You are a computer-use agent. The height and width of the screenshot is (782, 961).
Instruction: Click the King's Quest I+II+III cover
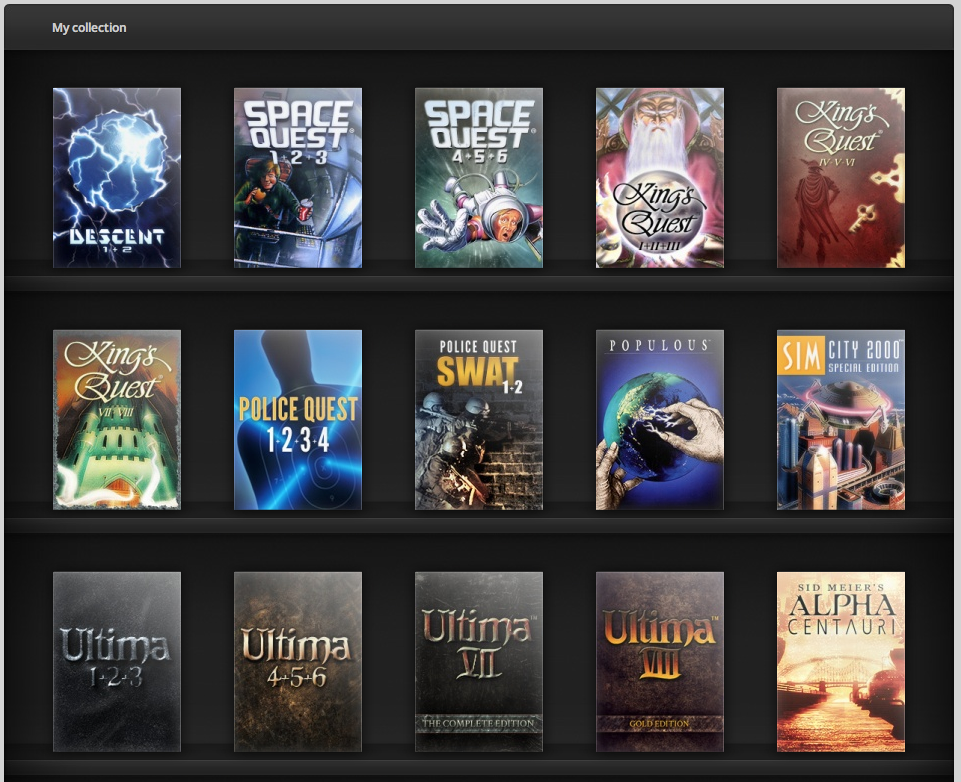659,178
